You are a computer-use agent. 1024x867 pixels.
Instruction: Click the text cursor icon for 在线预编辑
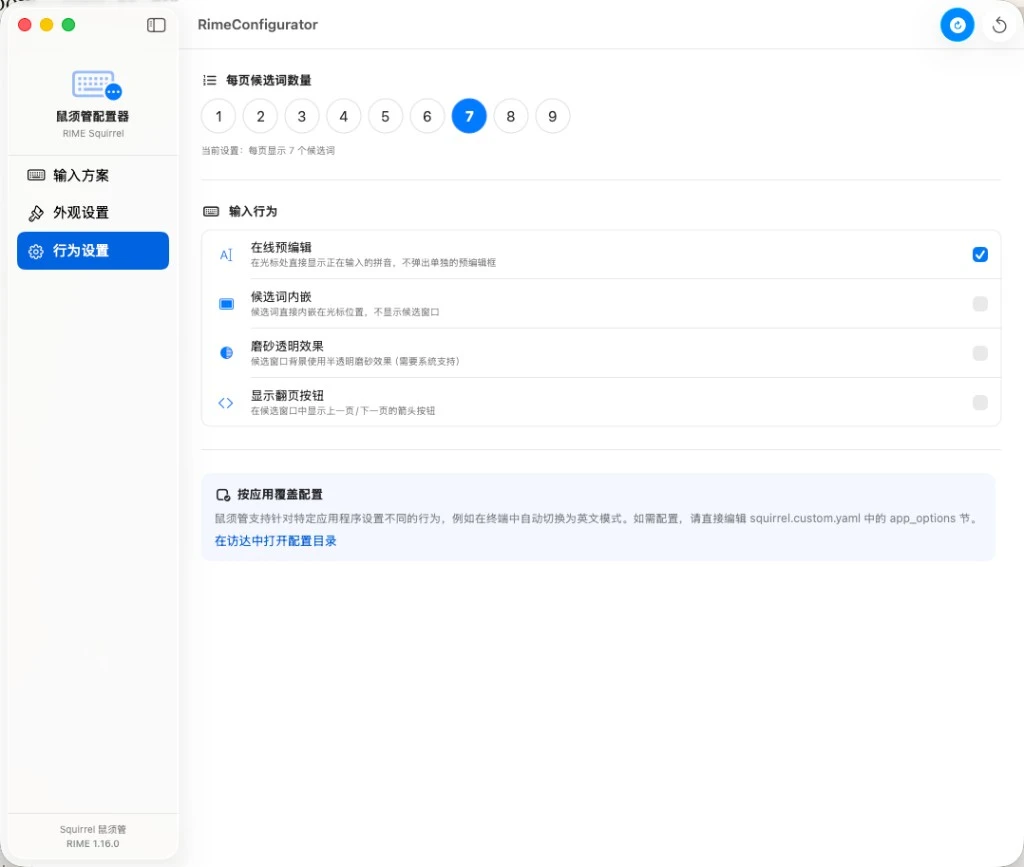tap(226, 255)
